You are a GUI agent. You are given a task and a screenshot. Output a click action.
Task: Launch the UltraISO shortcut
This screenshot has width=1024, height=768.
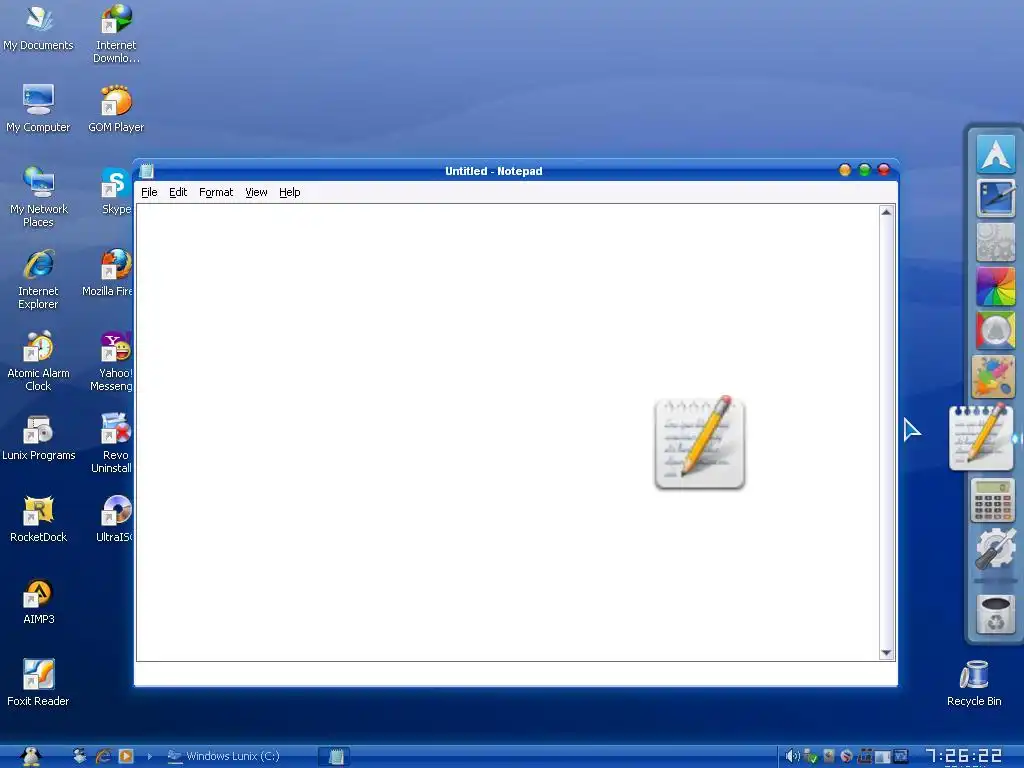pos(115,519)
